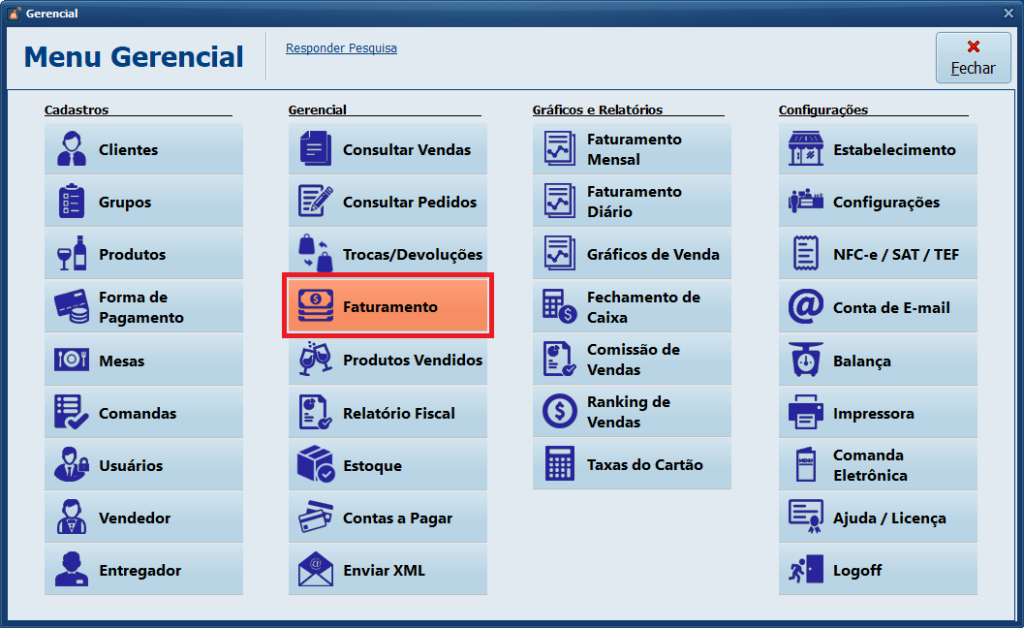Open the Estoque box icon
This screenshot has width=1024, height=628.
click(316, 465)
